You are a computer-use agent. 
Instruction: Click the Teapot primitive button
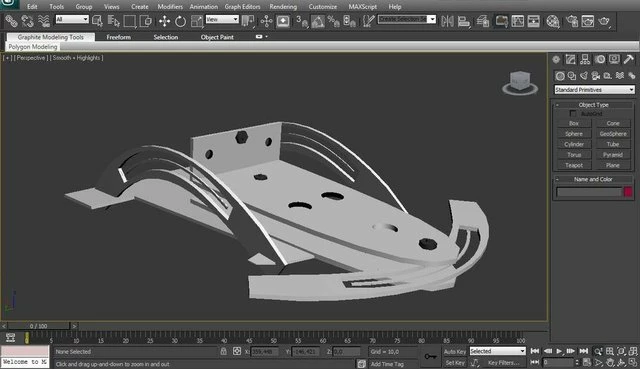coord(574,165)
